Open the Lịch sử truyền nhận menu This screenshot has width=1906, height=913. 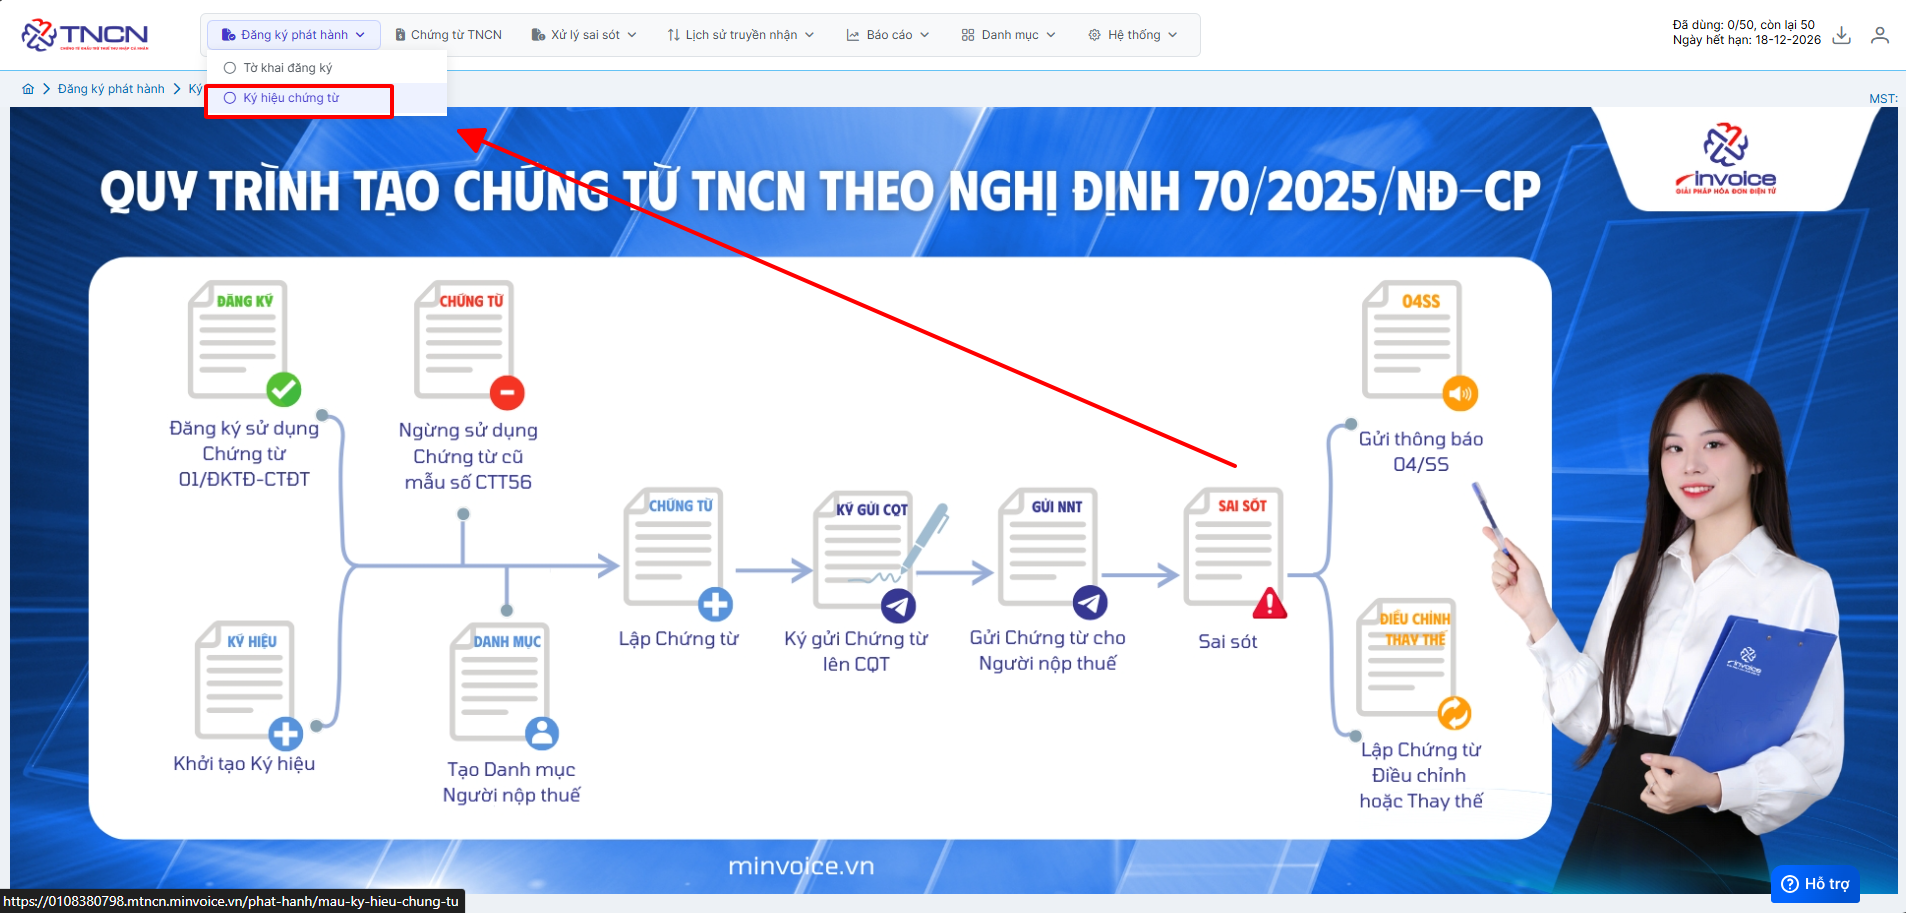(x=741, y=35)
